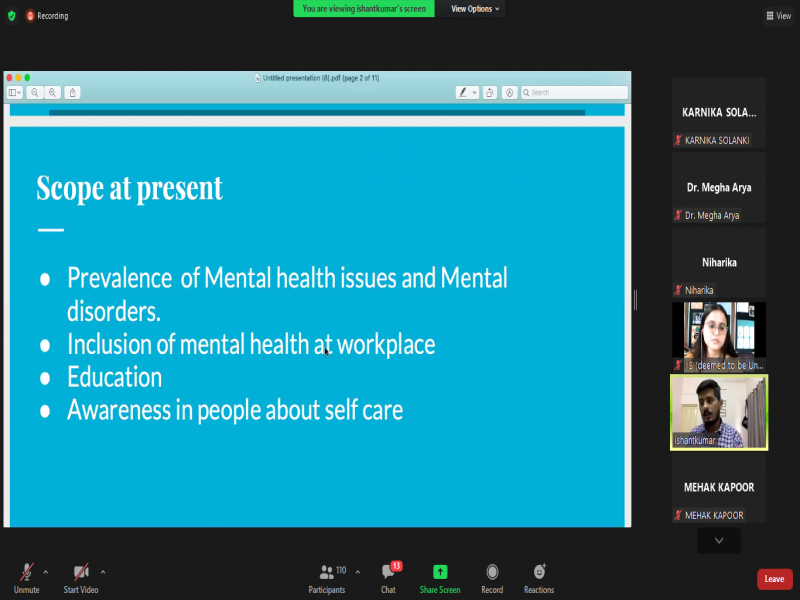This screenshot has width=800, height=600.
Task: Zoom in on the PDF page
Action: (x=53, y=92)
